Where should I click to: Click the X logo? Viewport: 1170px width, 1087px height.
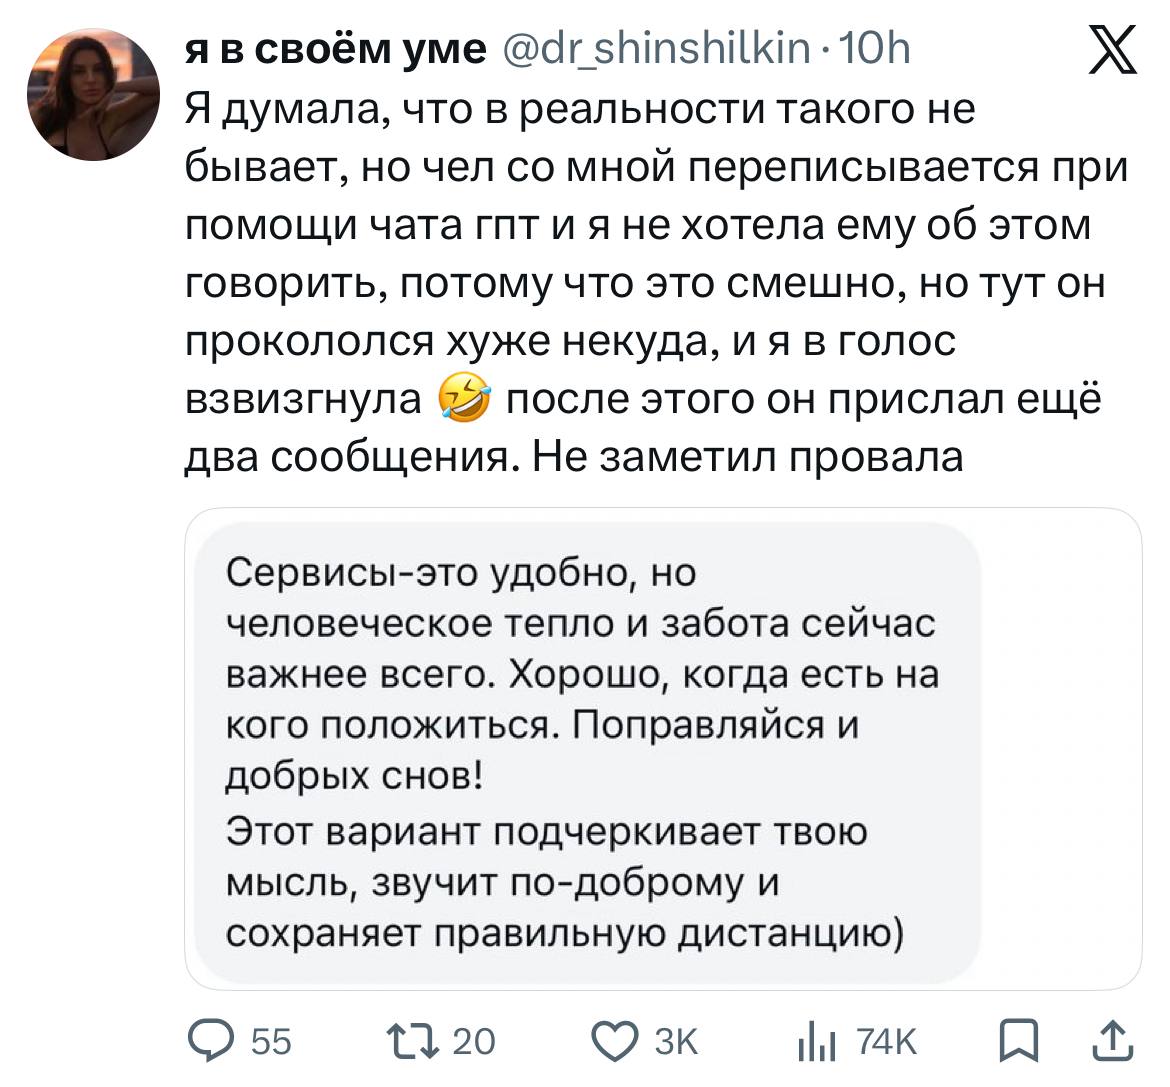point(1114,51)
